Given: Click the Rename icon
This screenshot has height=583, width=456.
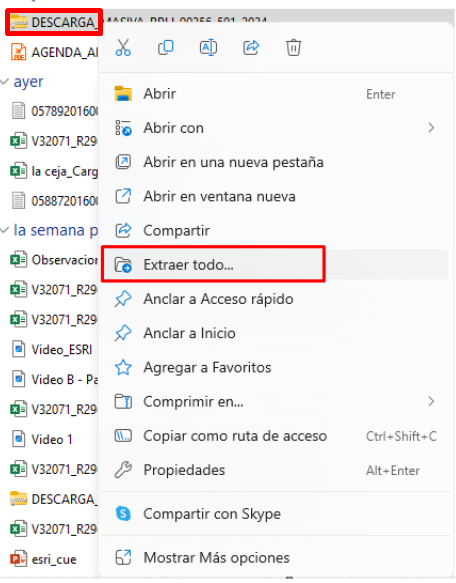Looking at the screenshot, I should (208, 48).
